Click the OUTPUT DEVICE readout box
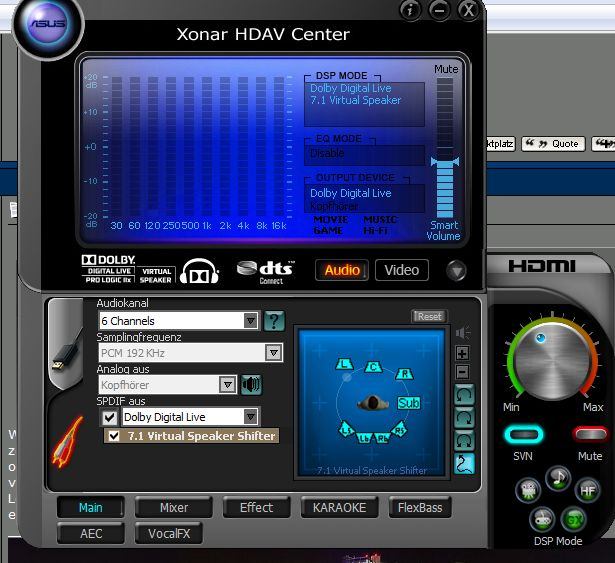615x563 pixels. [364, 199]
